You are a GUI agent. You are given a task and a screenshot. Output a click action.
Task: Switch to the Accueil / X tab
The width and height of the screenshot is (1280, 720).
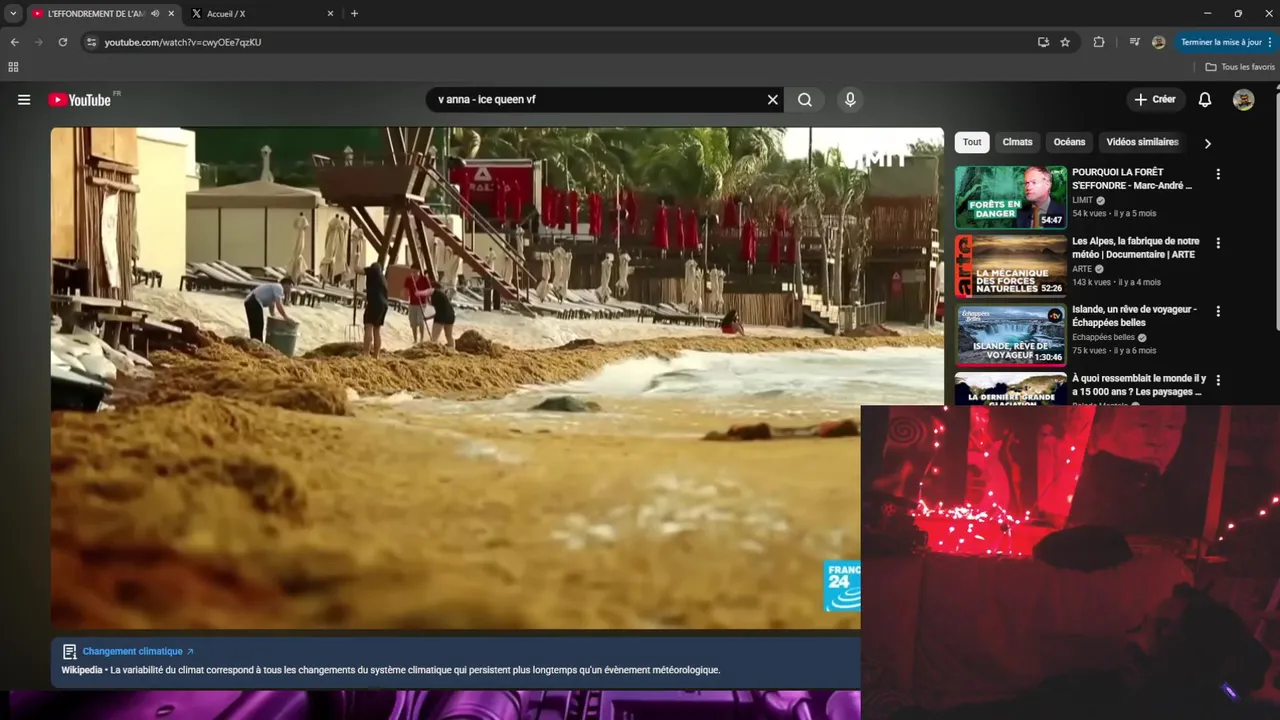tap(262, 14)
